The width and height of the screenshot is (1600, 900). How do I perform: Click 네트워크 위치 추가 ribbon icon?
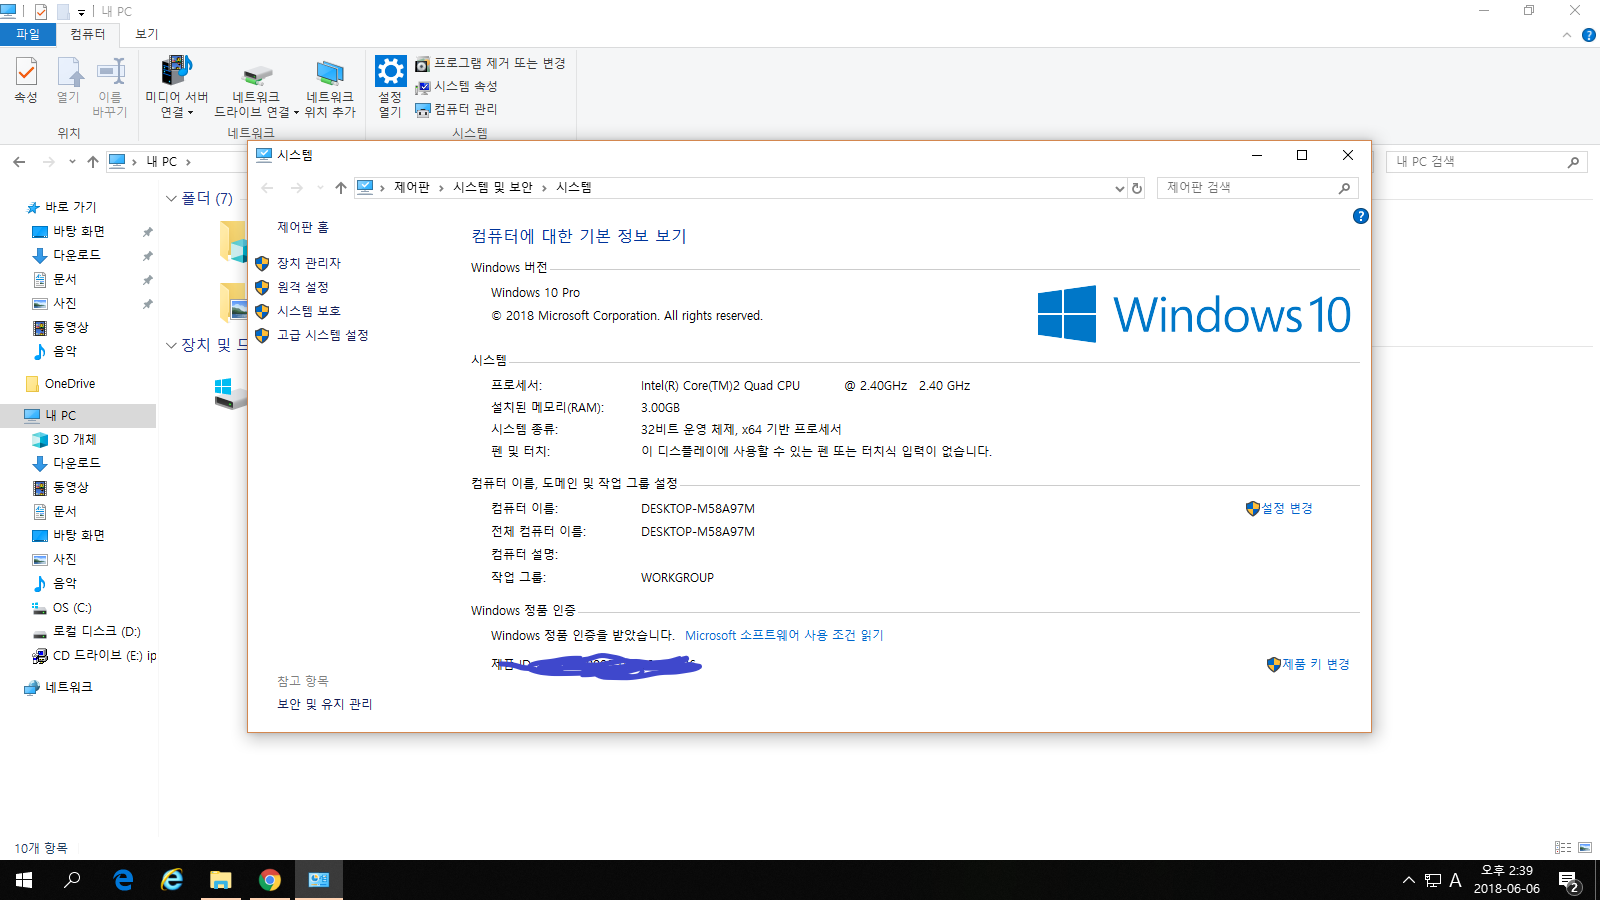click(330, 87)
